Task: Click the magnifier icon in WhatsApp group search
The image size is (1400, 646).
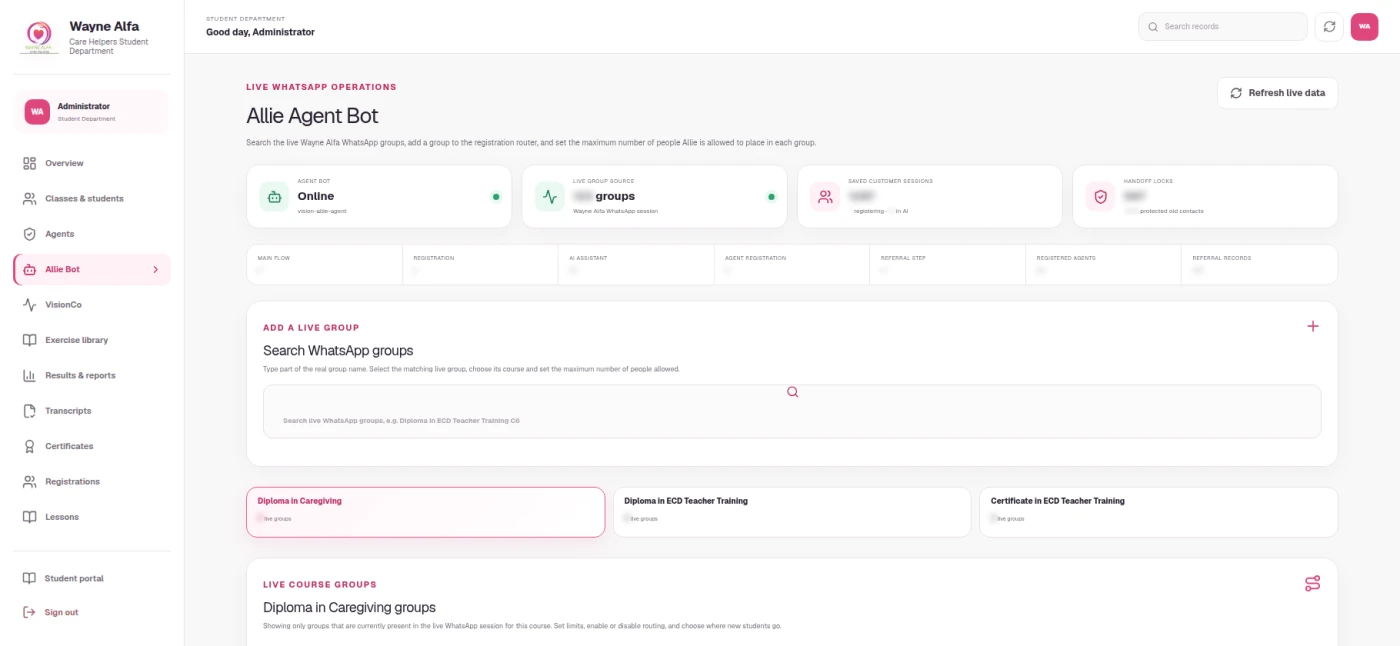Action: coord(793,392)
